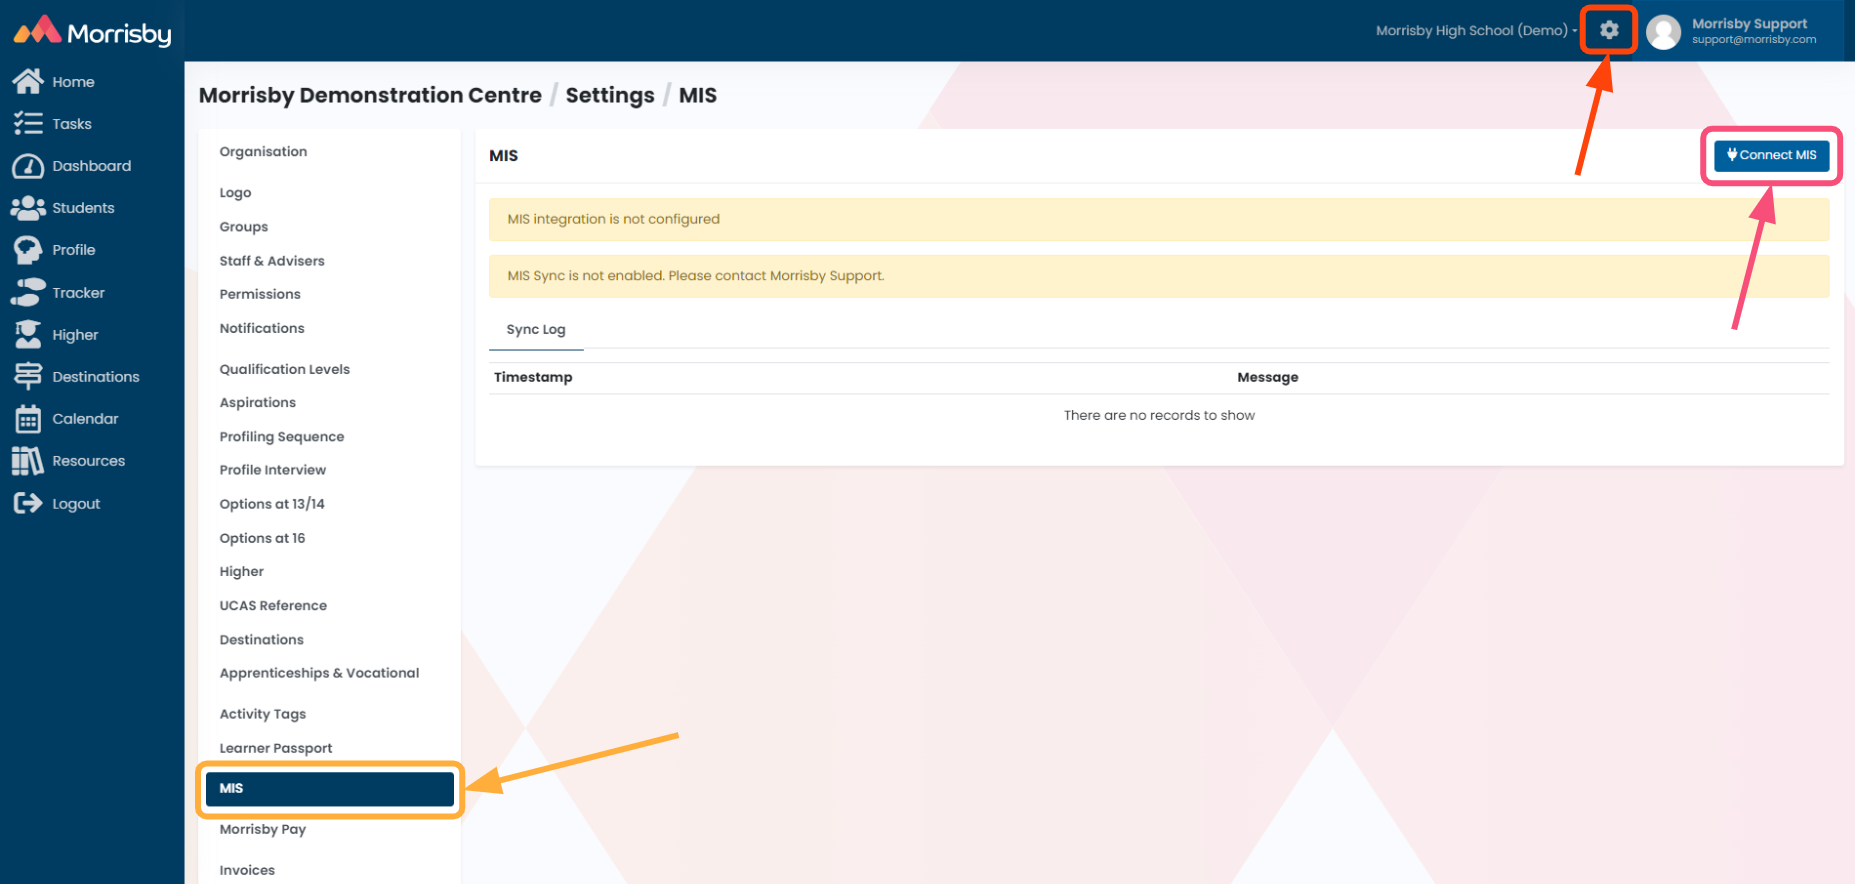The height and width of the screenshot is (884, 1855).
Task: Click the Home label in sidebar
Action: [x=74, y=82]
